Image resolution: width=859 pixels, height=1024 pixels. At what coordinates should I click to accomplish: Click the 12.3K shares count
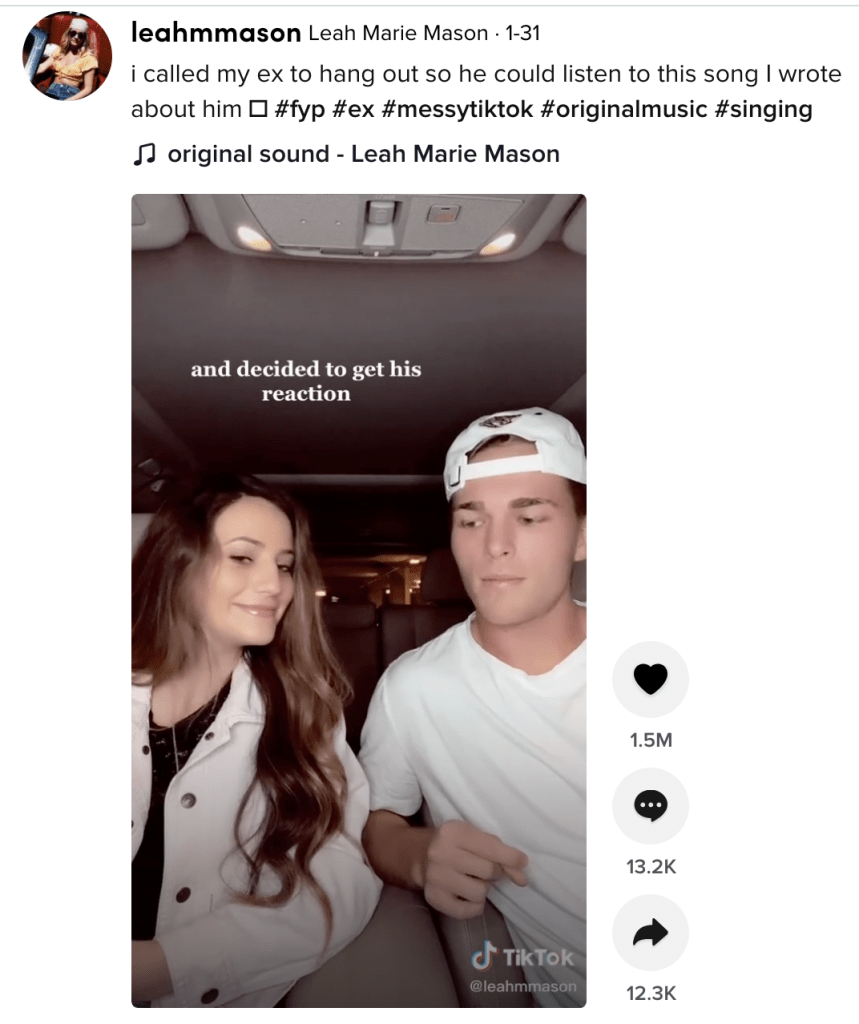tap(651, 993)
